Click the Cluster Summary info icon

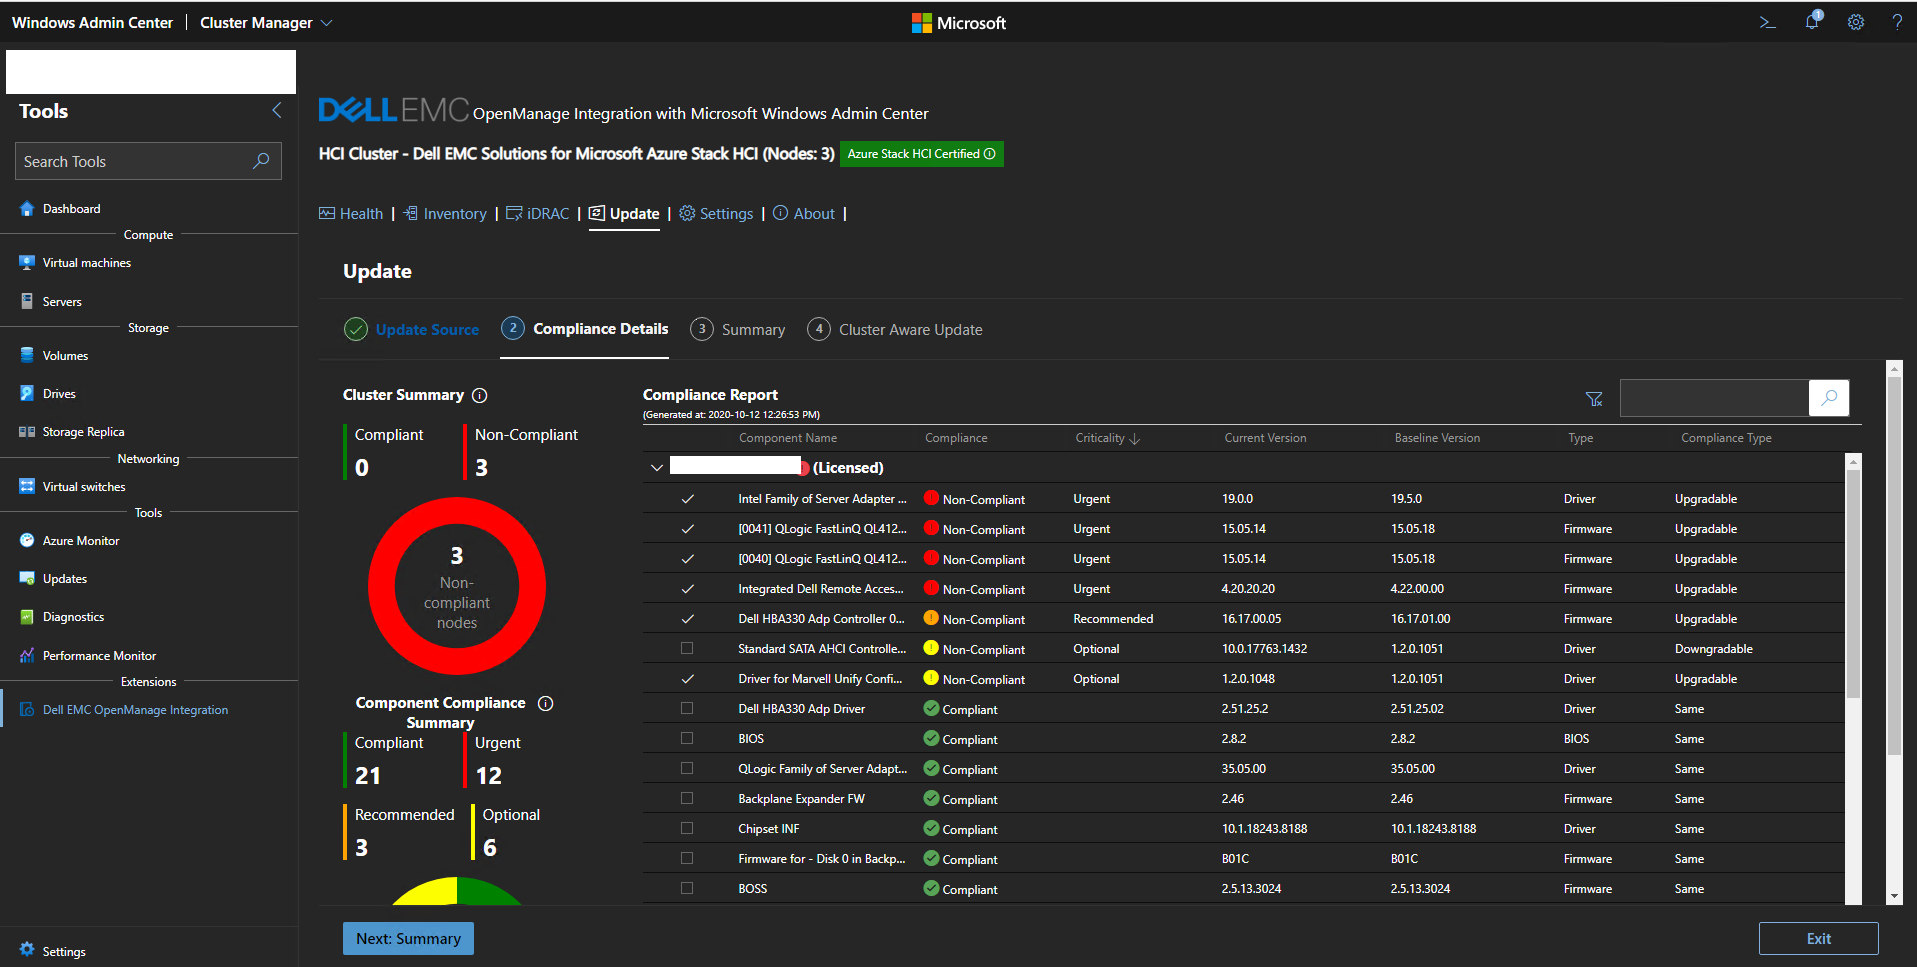click(x=480, y=395)
